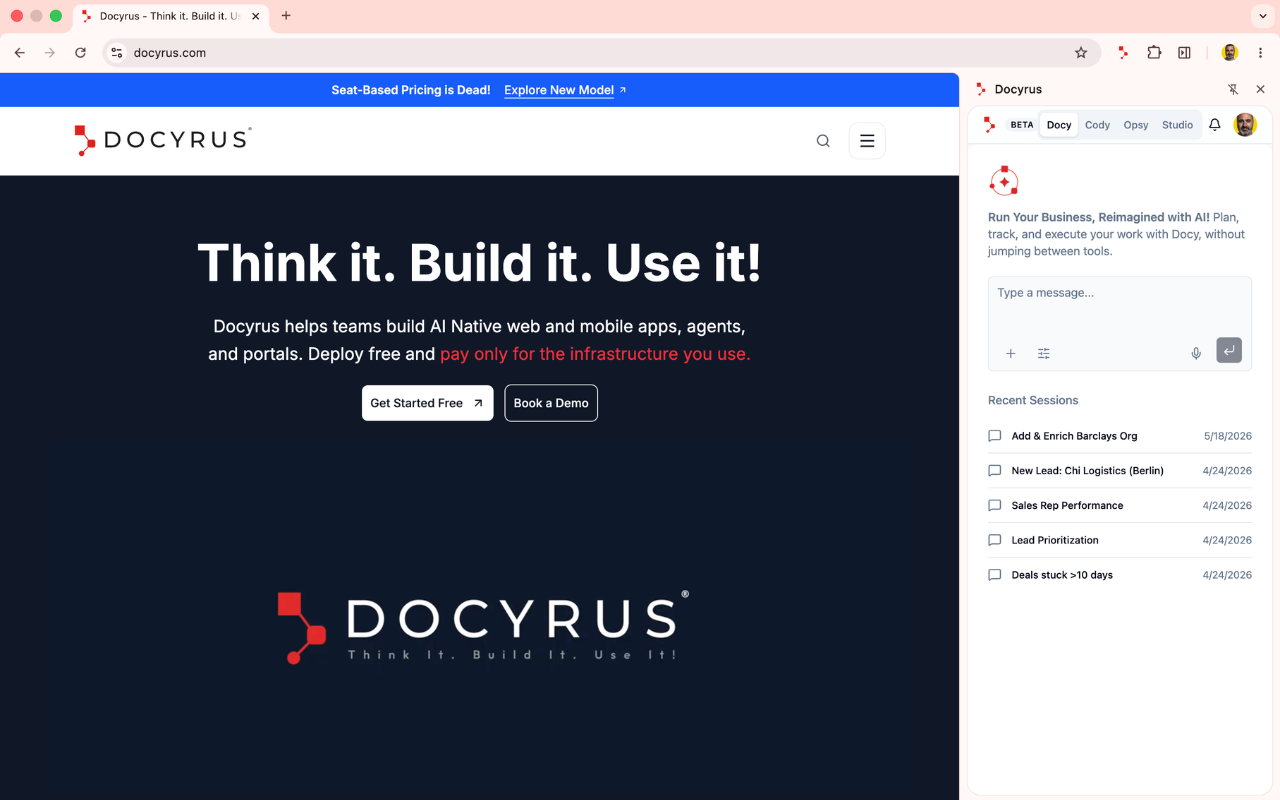1280x800 pixels.
Task: Go back to previous page
Action: 20,53
